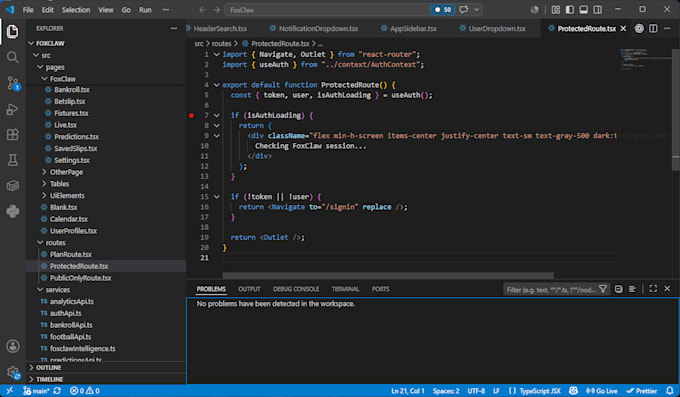This screenshot has width=680, height=397.
Task: Click the FoxClaw command center search box
Action: (327, 10)
